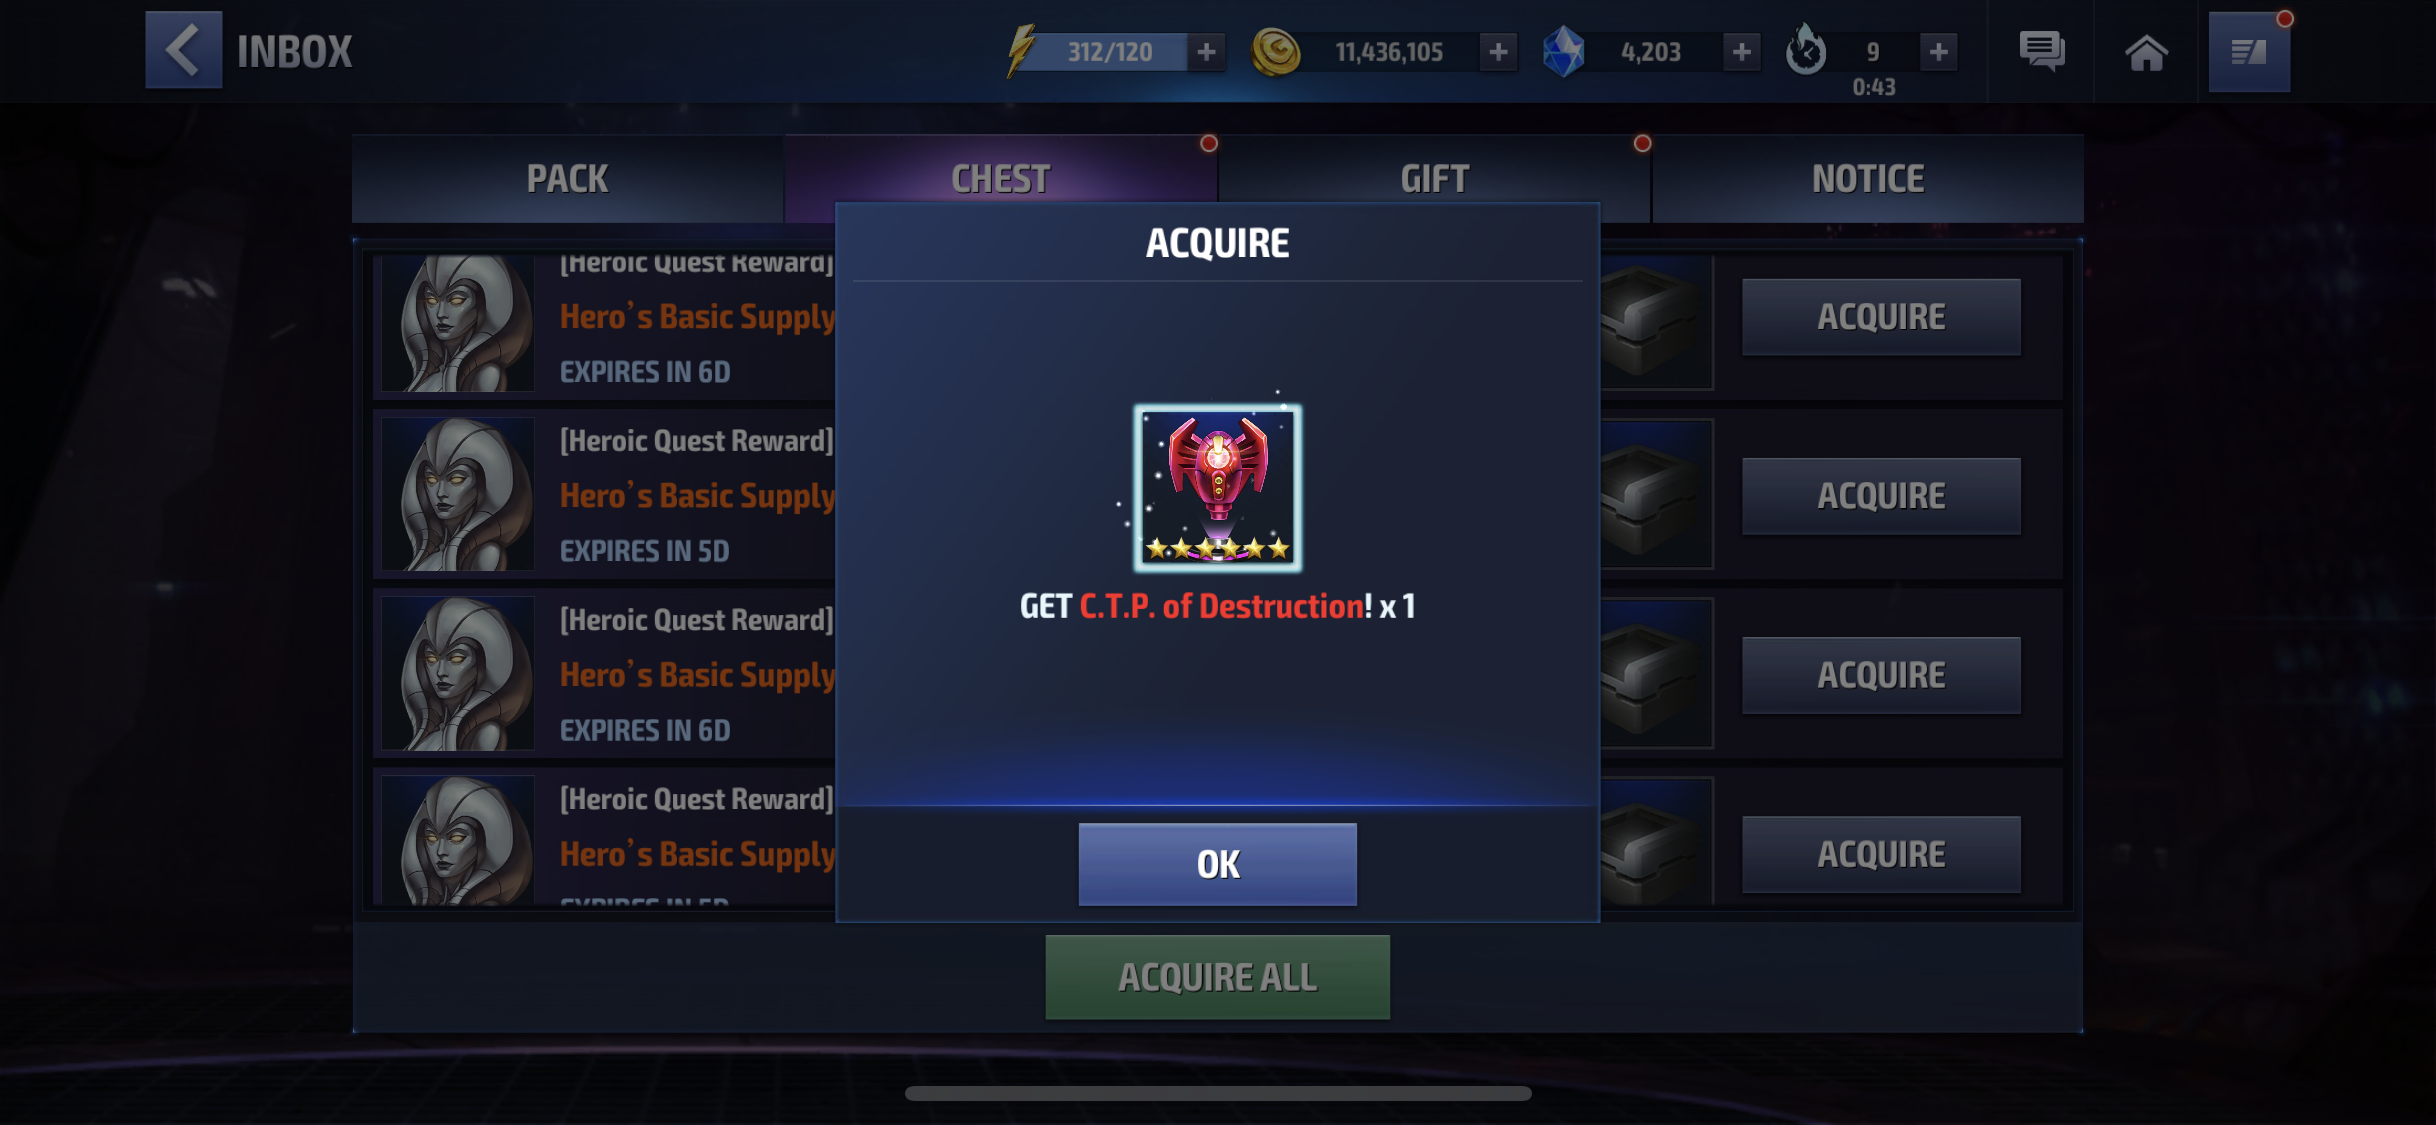This screenshot has width=2436, height=1125.
Task: Switch to the GIFT tab
Action: point(1434,179)
